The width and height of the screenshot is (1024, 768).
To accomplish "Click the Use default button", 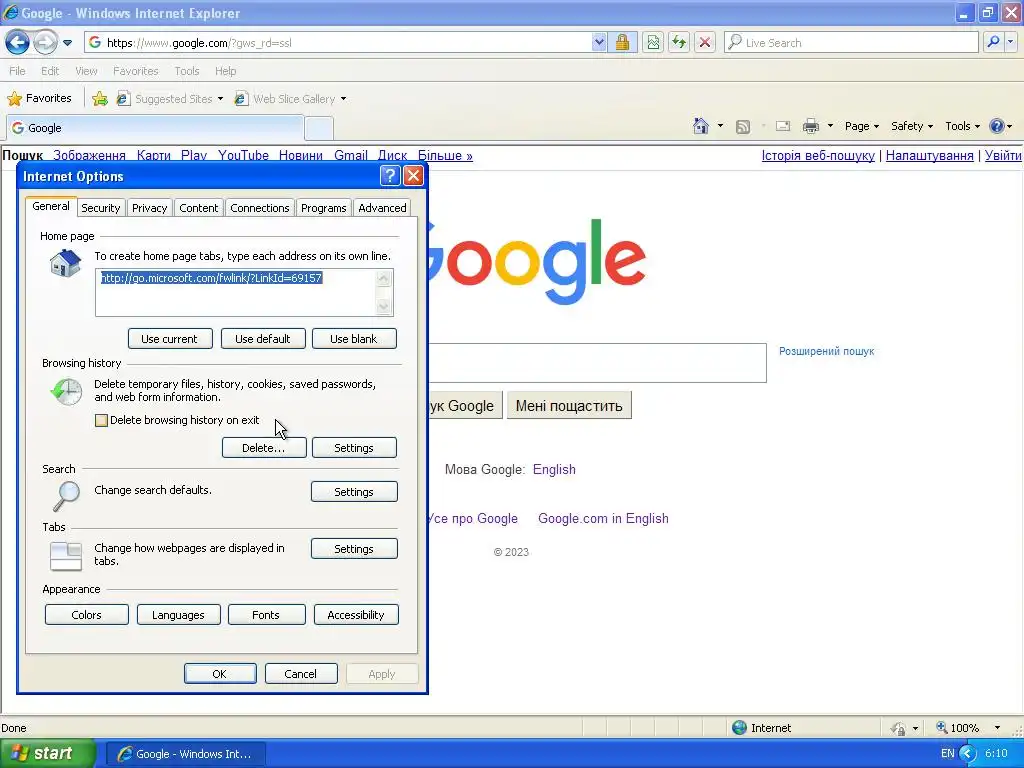I will [x=263, y=339].
